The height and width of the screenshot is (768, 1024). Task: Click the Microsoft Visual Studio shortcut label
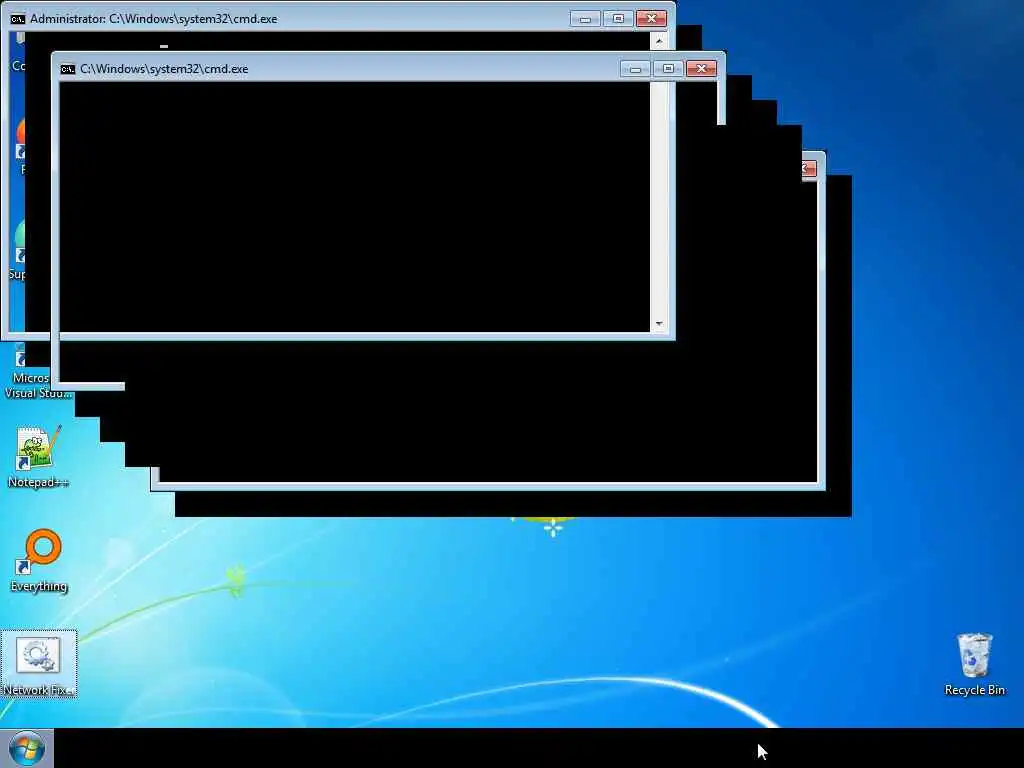38,385
